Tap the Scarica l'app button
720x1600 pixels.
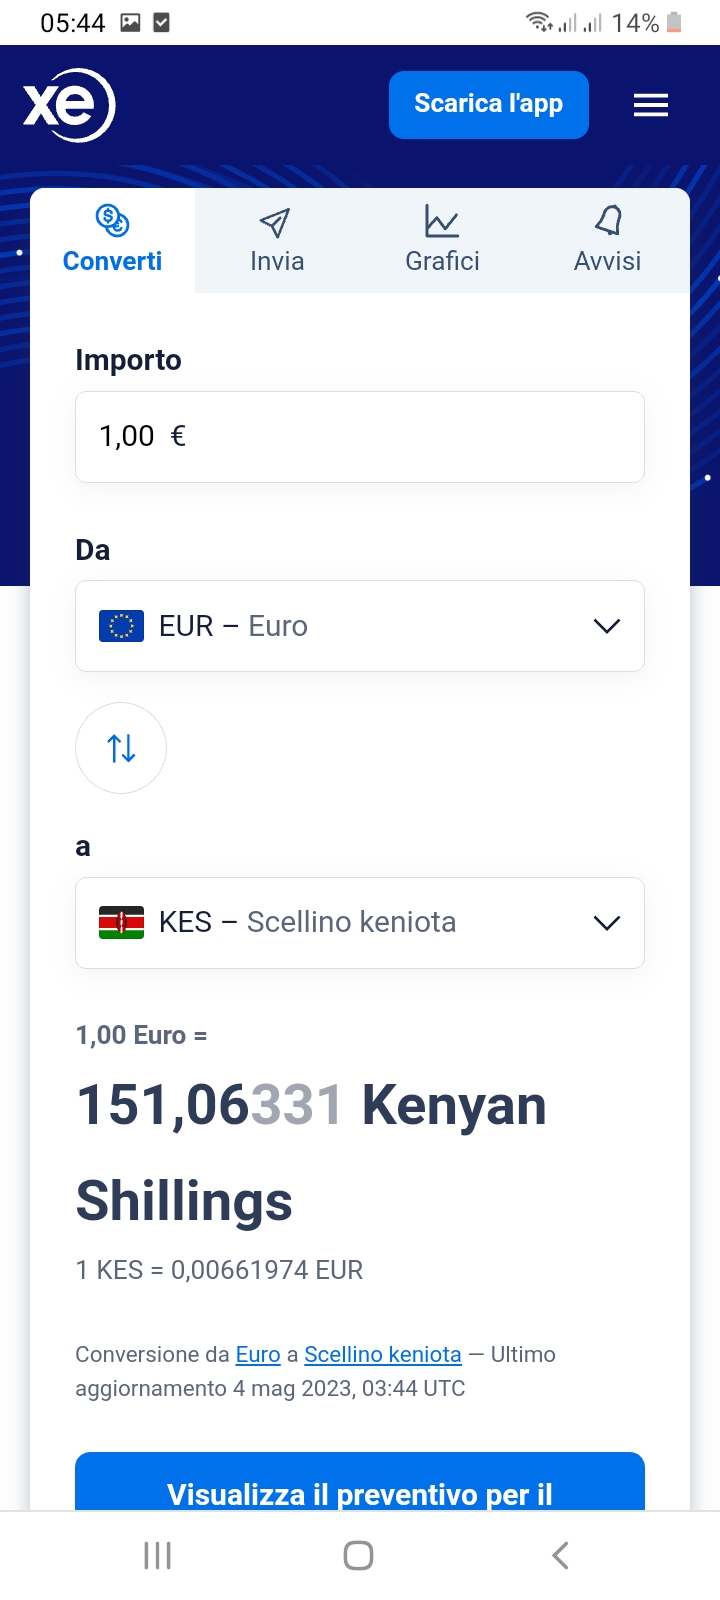[x=488, y=104]
